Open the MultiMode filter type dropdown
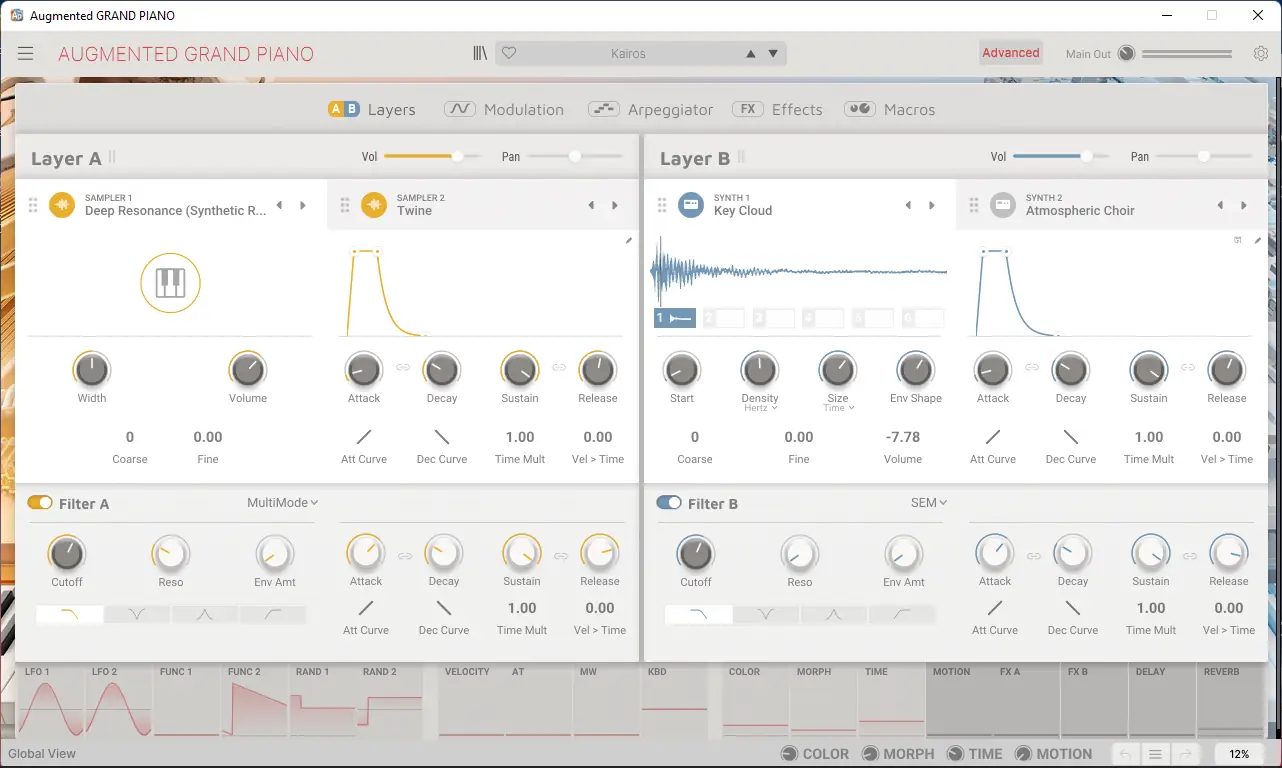Image resolution: width=1282 pixels, height=768 pixels. [282, 503]
